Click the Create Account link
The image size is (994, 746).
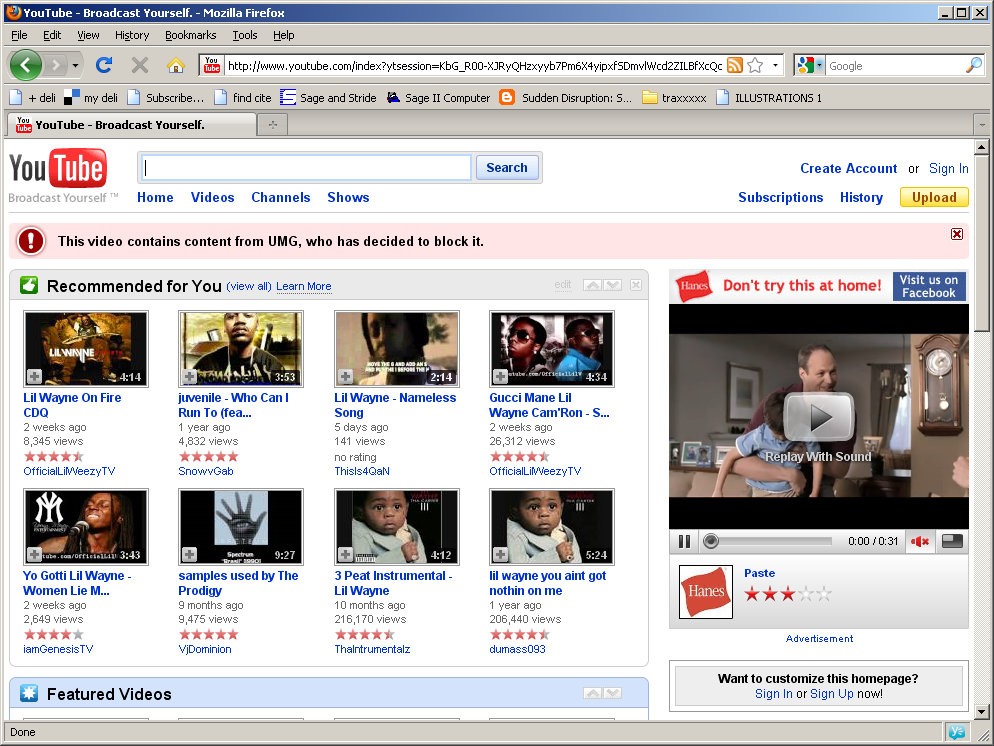coord(848,168)
